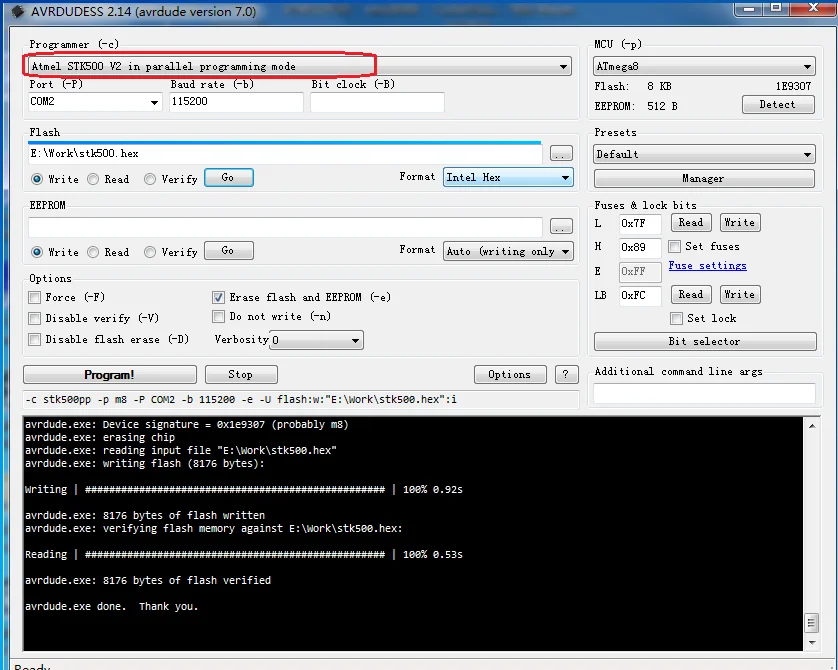Browse for Flash file with ... button
Image resolution: width=838 pixels, height=670 pixels.
(561, 154)
